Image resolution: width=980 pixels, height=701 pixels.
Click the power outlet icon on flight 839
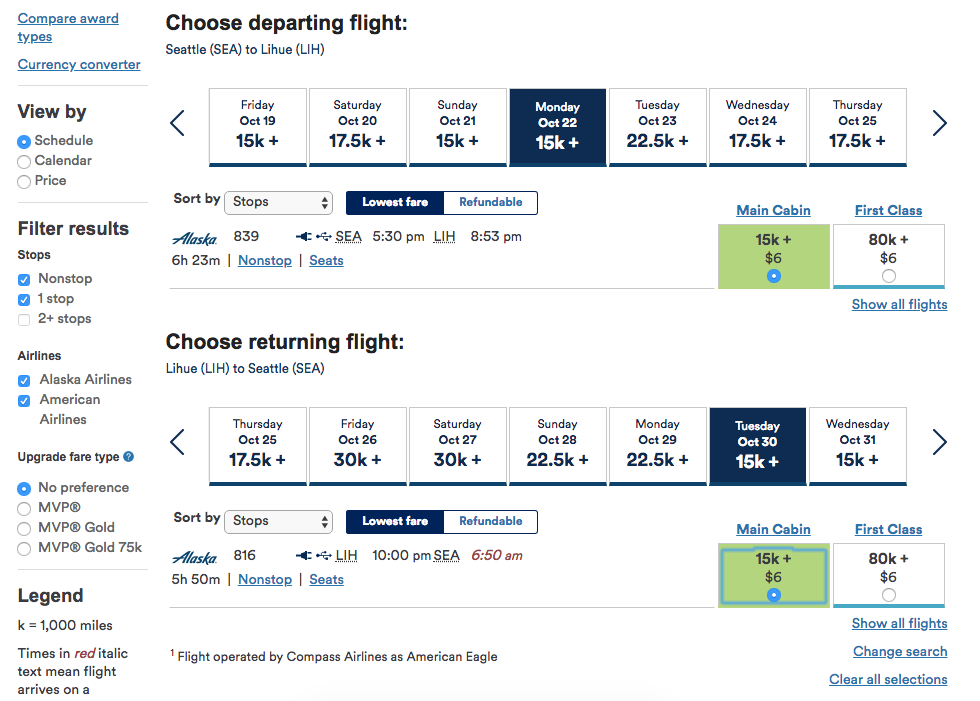303,237
